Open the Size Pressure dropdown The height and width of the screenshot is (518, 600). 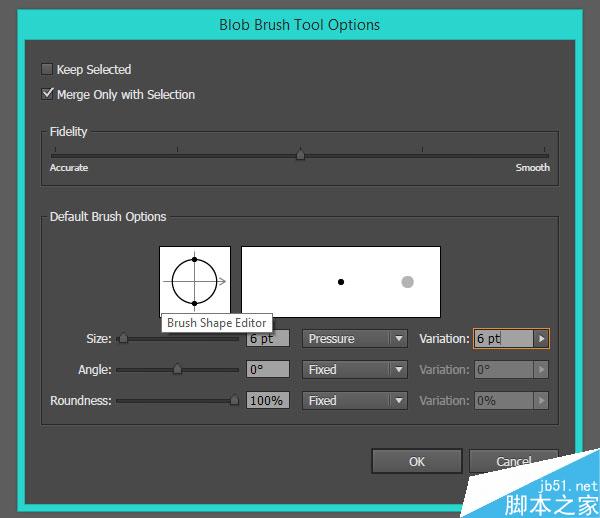click(x=355, y=339)
